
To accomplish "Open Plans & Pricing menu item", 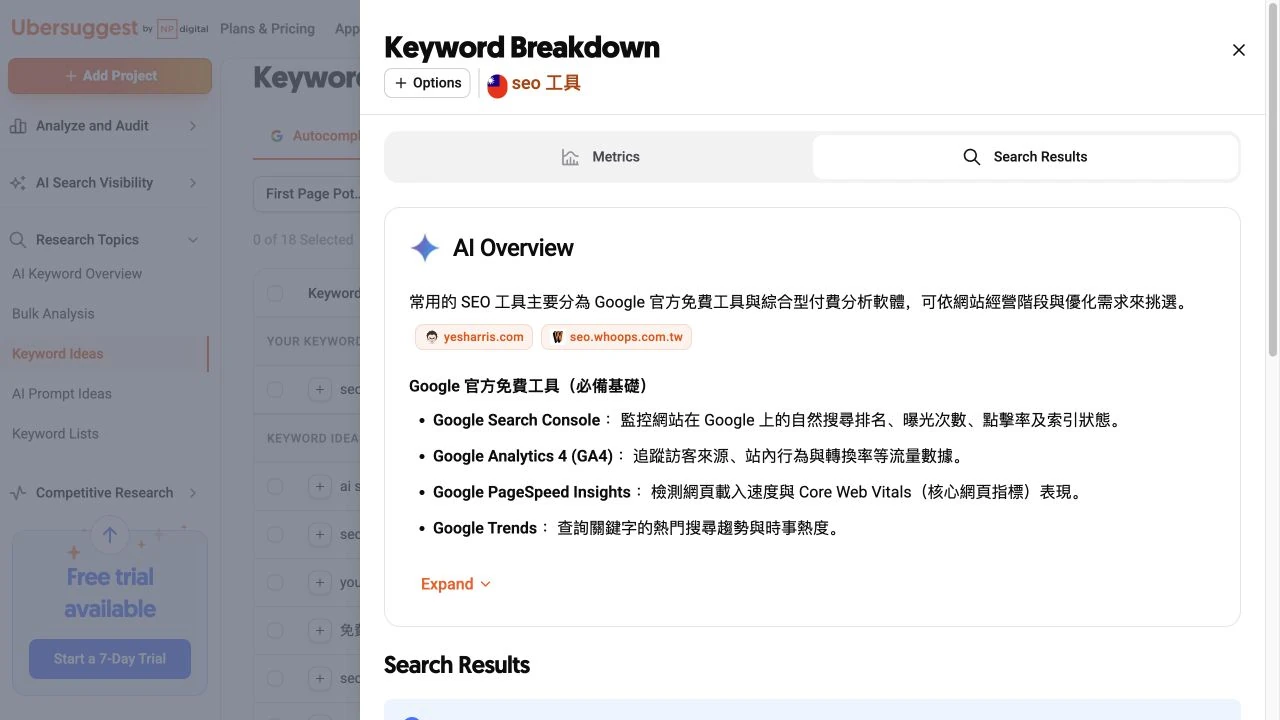I will [x=267, y=29].
